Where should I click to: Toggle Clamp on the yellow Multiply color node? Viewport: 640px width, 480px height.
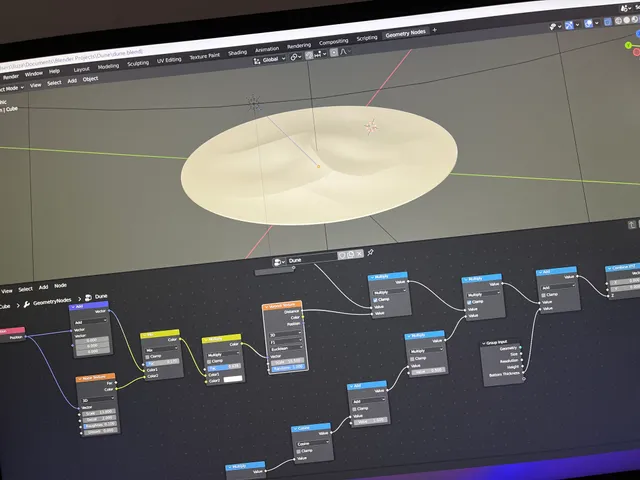pyautogui.click(x=209, y=362)
